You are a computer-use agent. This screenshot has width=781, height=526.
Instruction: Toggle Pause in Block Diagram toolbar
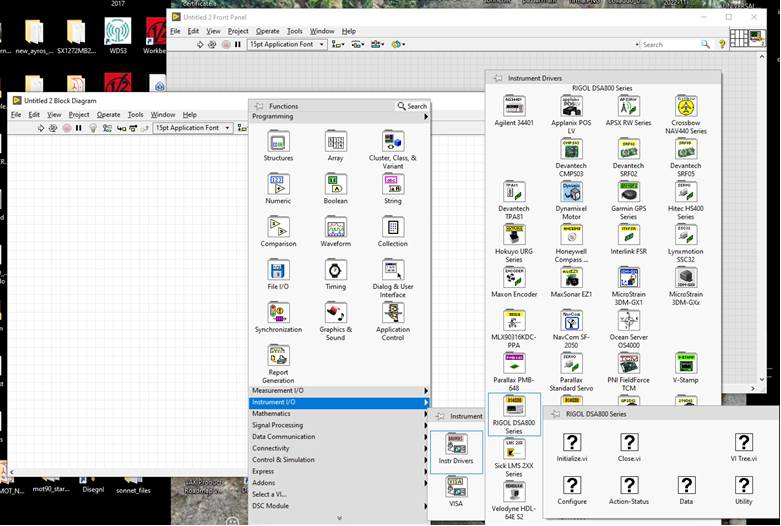[x=79, y=128]
